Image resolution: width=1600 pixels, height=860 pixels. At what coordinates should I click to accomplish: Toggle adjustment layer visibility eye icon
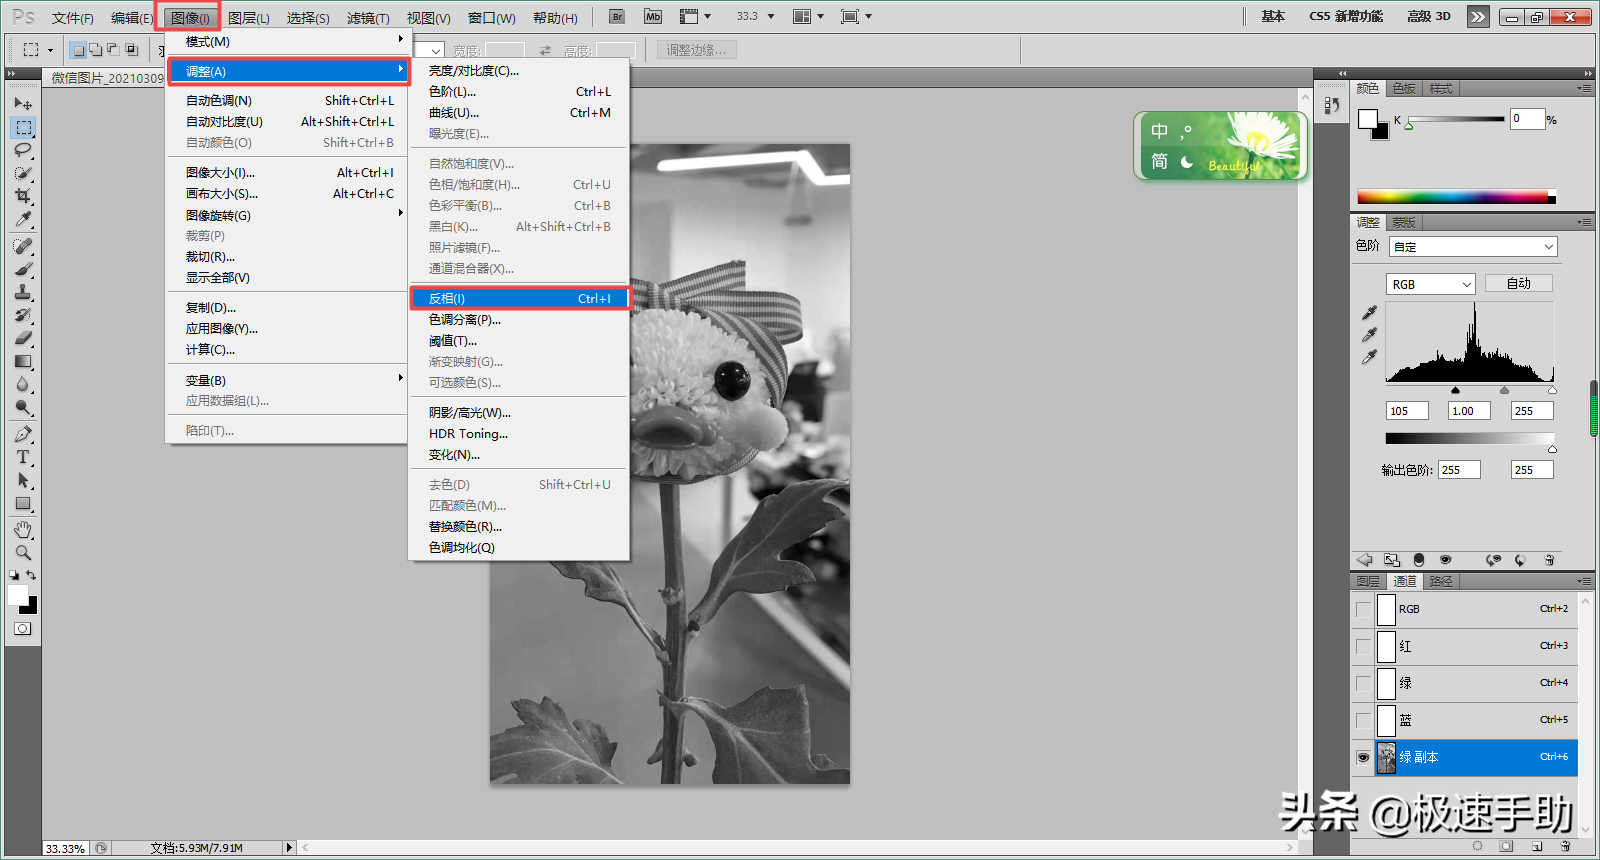click(x=1445, y=560)
